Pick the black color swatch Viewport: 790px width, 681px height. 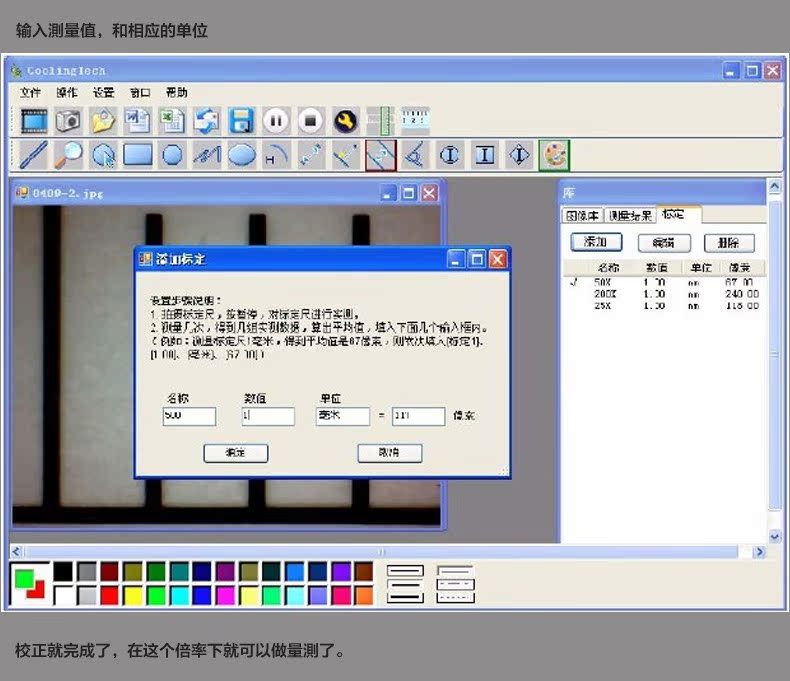(63, 571)
